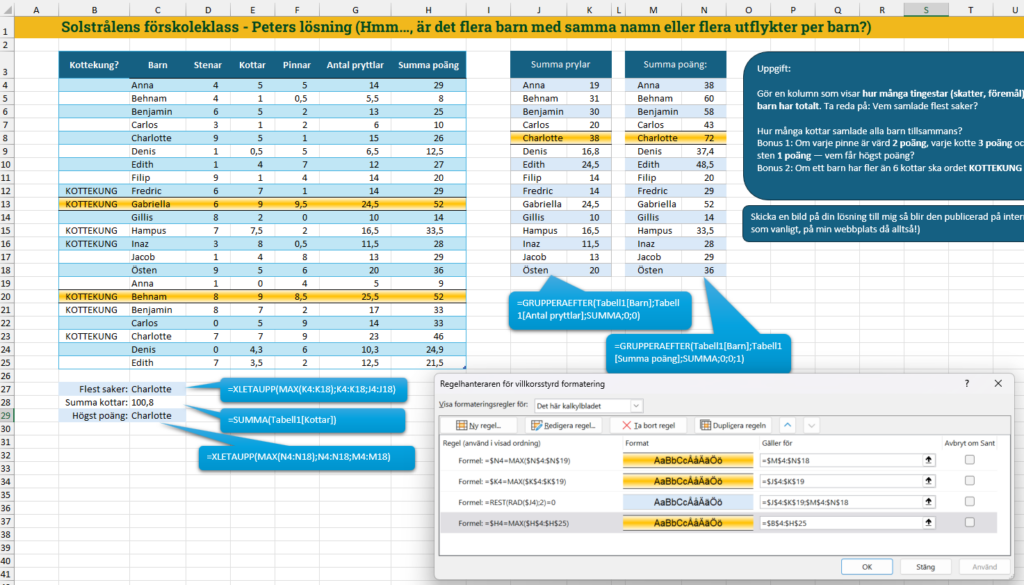This screenshot has width=1024, height=585.
Task: Click Summa prylar header cell
Action: pos(560,64)
